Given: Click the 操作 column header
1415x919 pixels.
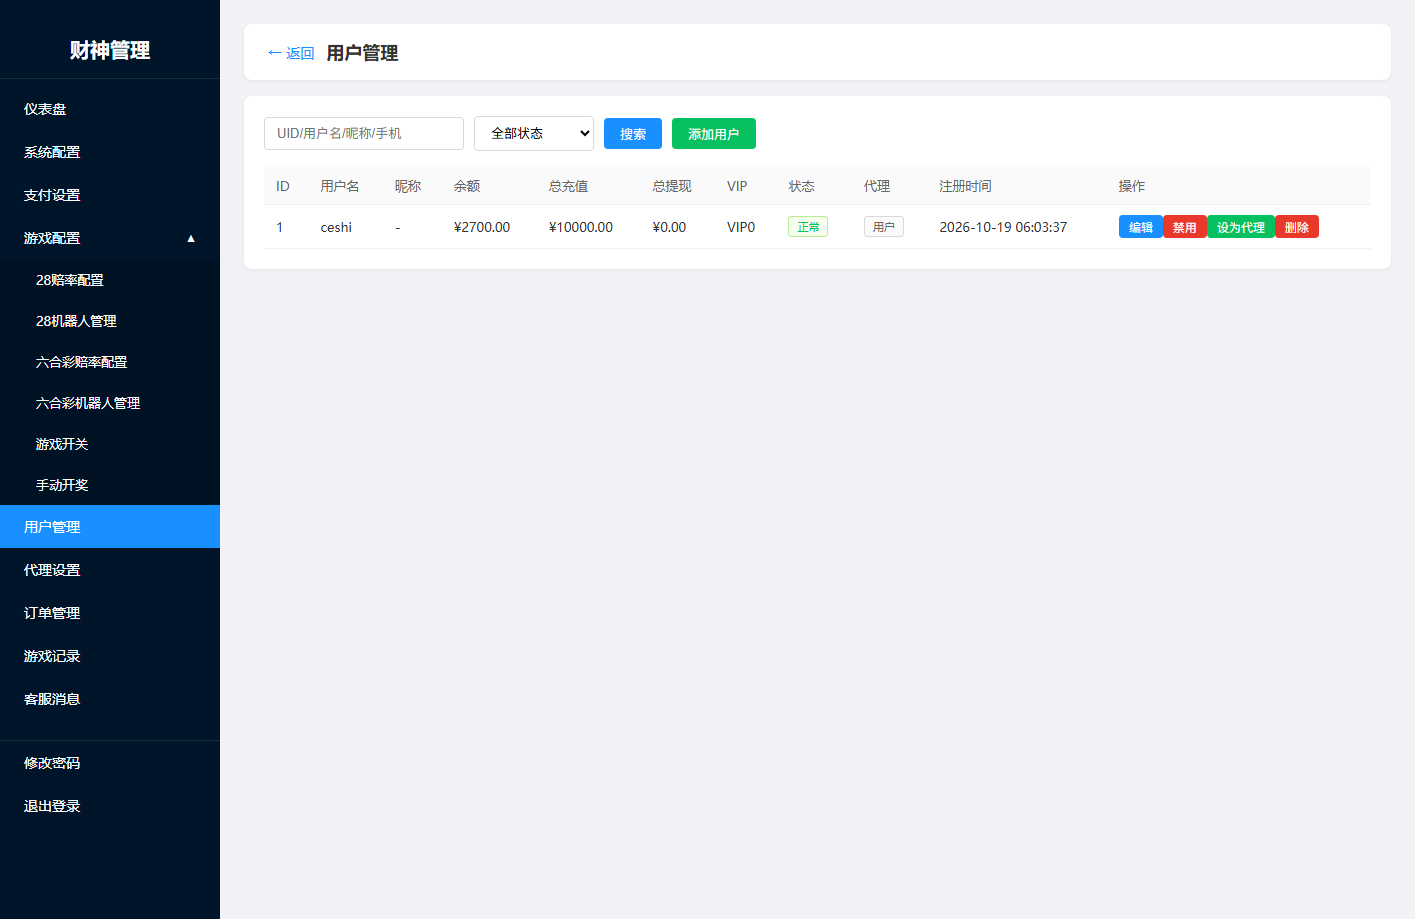Looking at the screenshot, I should (1132, 186).
